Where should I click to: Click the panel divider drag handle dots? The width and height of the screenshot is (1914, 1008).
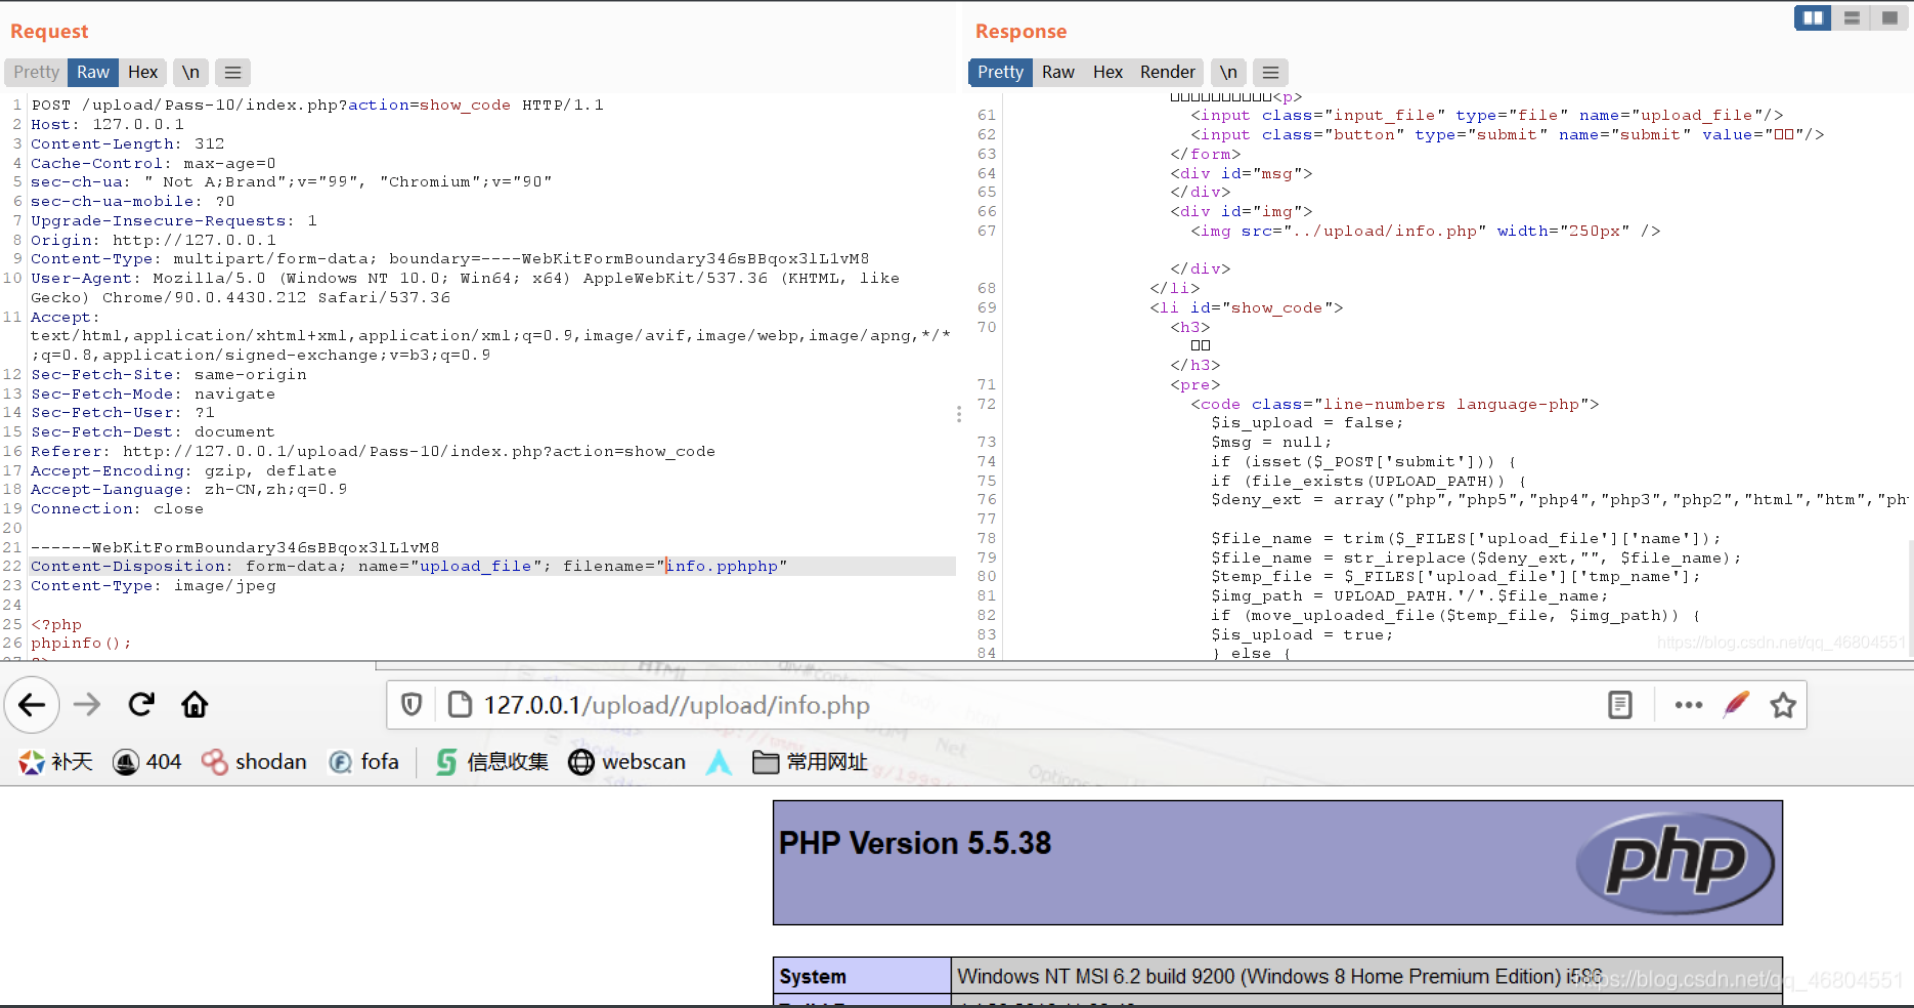[958, 414]
